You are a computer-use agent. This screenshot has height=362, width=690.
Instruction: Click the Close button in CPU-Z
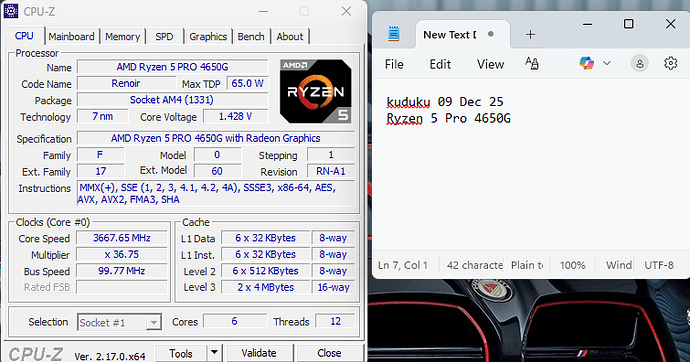click(x=329, y=353)
